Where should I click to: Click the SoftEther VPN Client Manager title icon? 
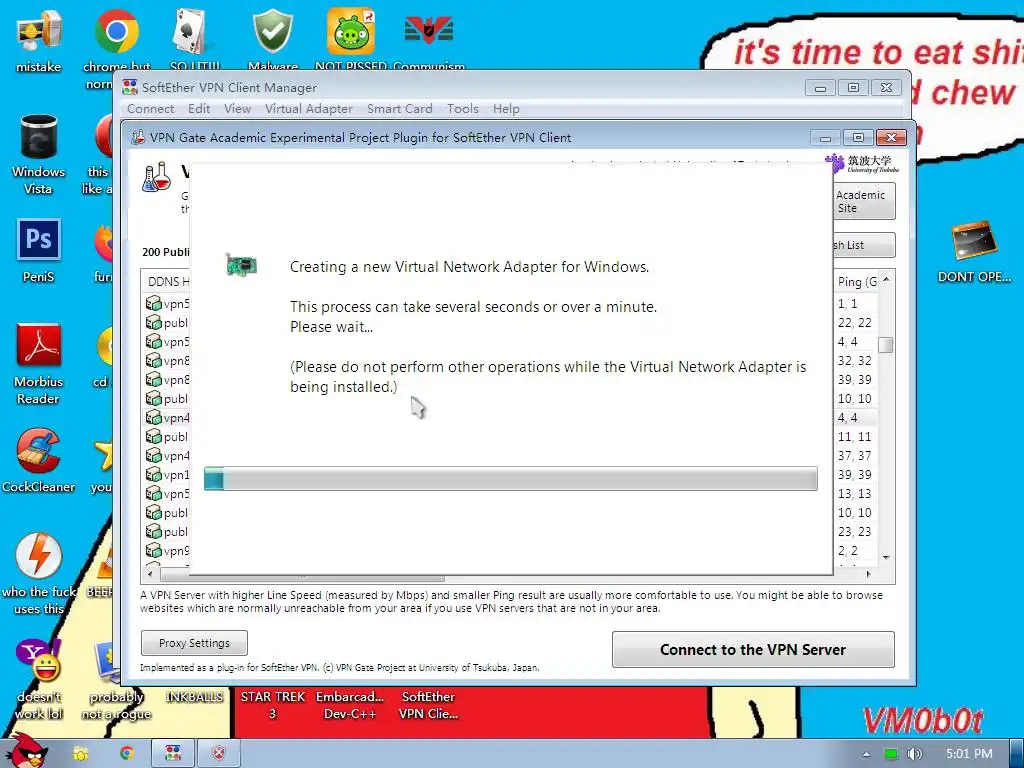(130, 87)
